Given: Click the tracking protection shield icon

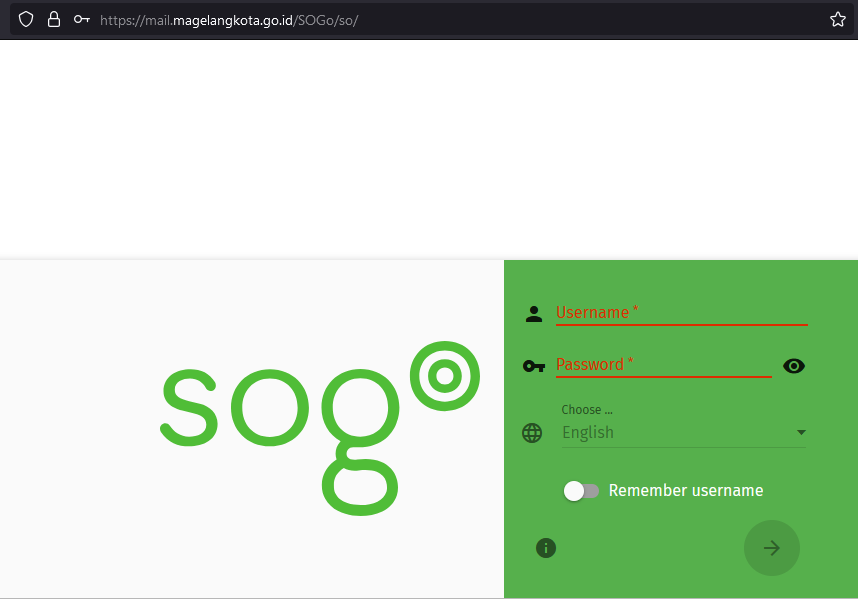Looking at the screenshot, I should [x=26, y=19].
